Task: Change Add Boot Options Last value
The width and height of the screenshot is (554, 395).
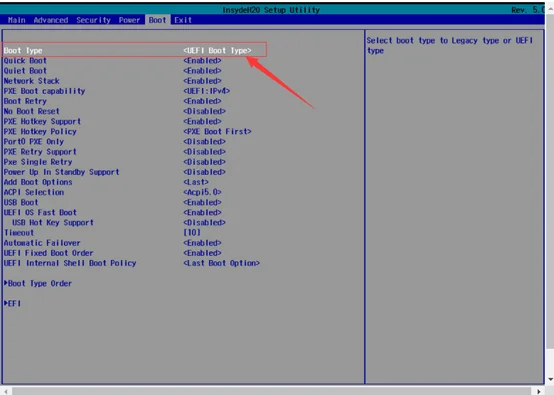Action: pyautogui.click(x=196, y=182)
